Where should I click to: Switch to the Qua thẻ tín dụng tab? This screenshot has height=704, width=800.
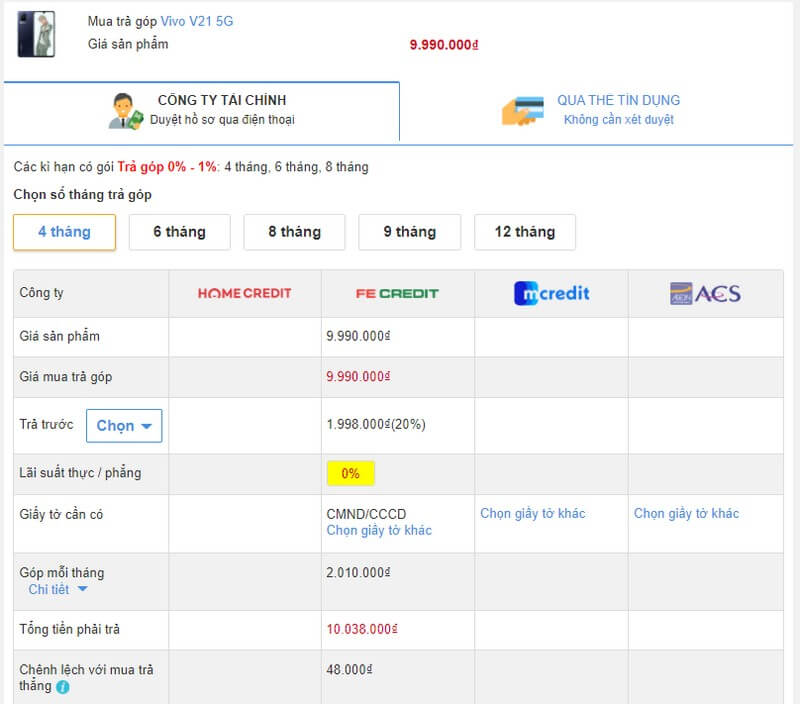point(596,111)
